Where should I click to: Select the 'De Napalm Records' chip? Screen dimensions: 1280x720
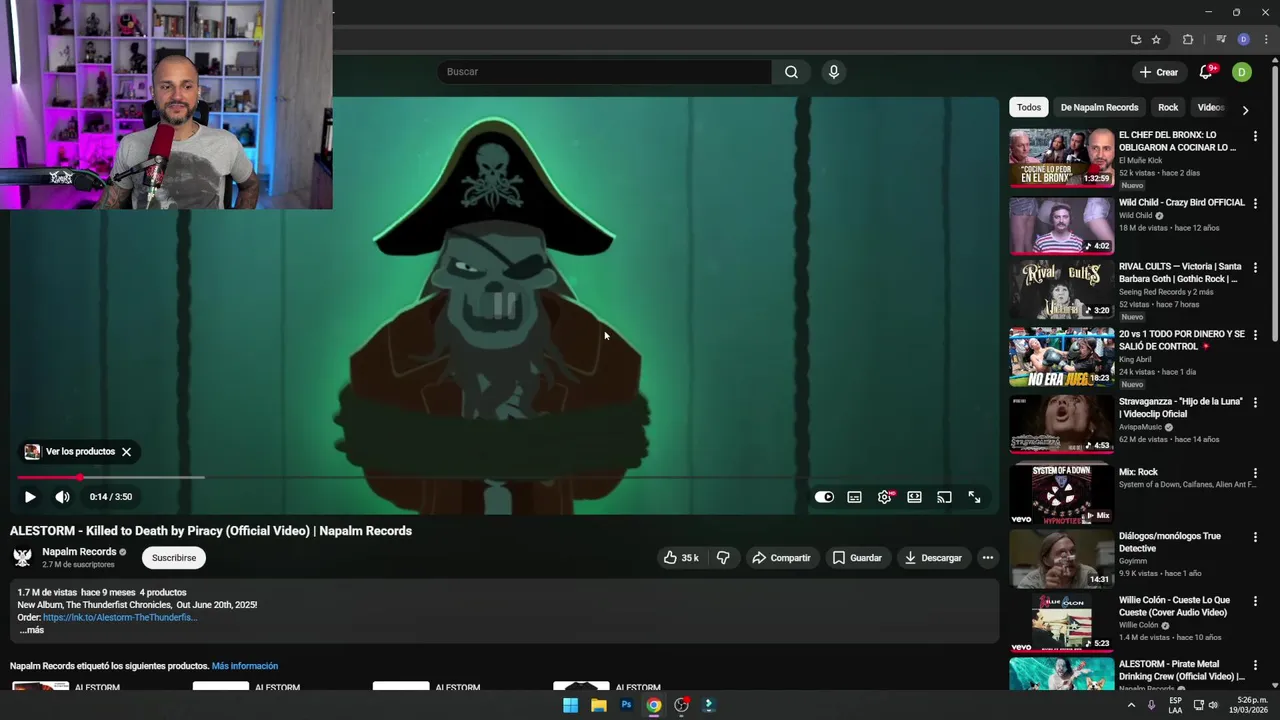coord(1099,107)
